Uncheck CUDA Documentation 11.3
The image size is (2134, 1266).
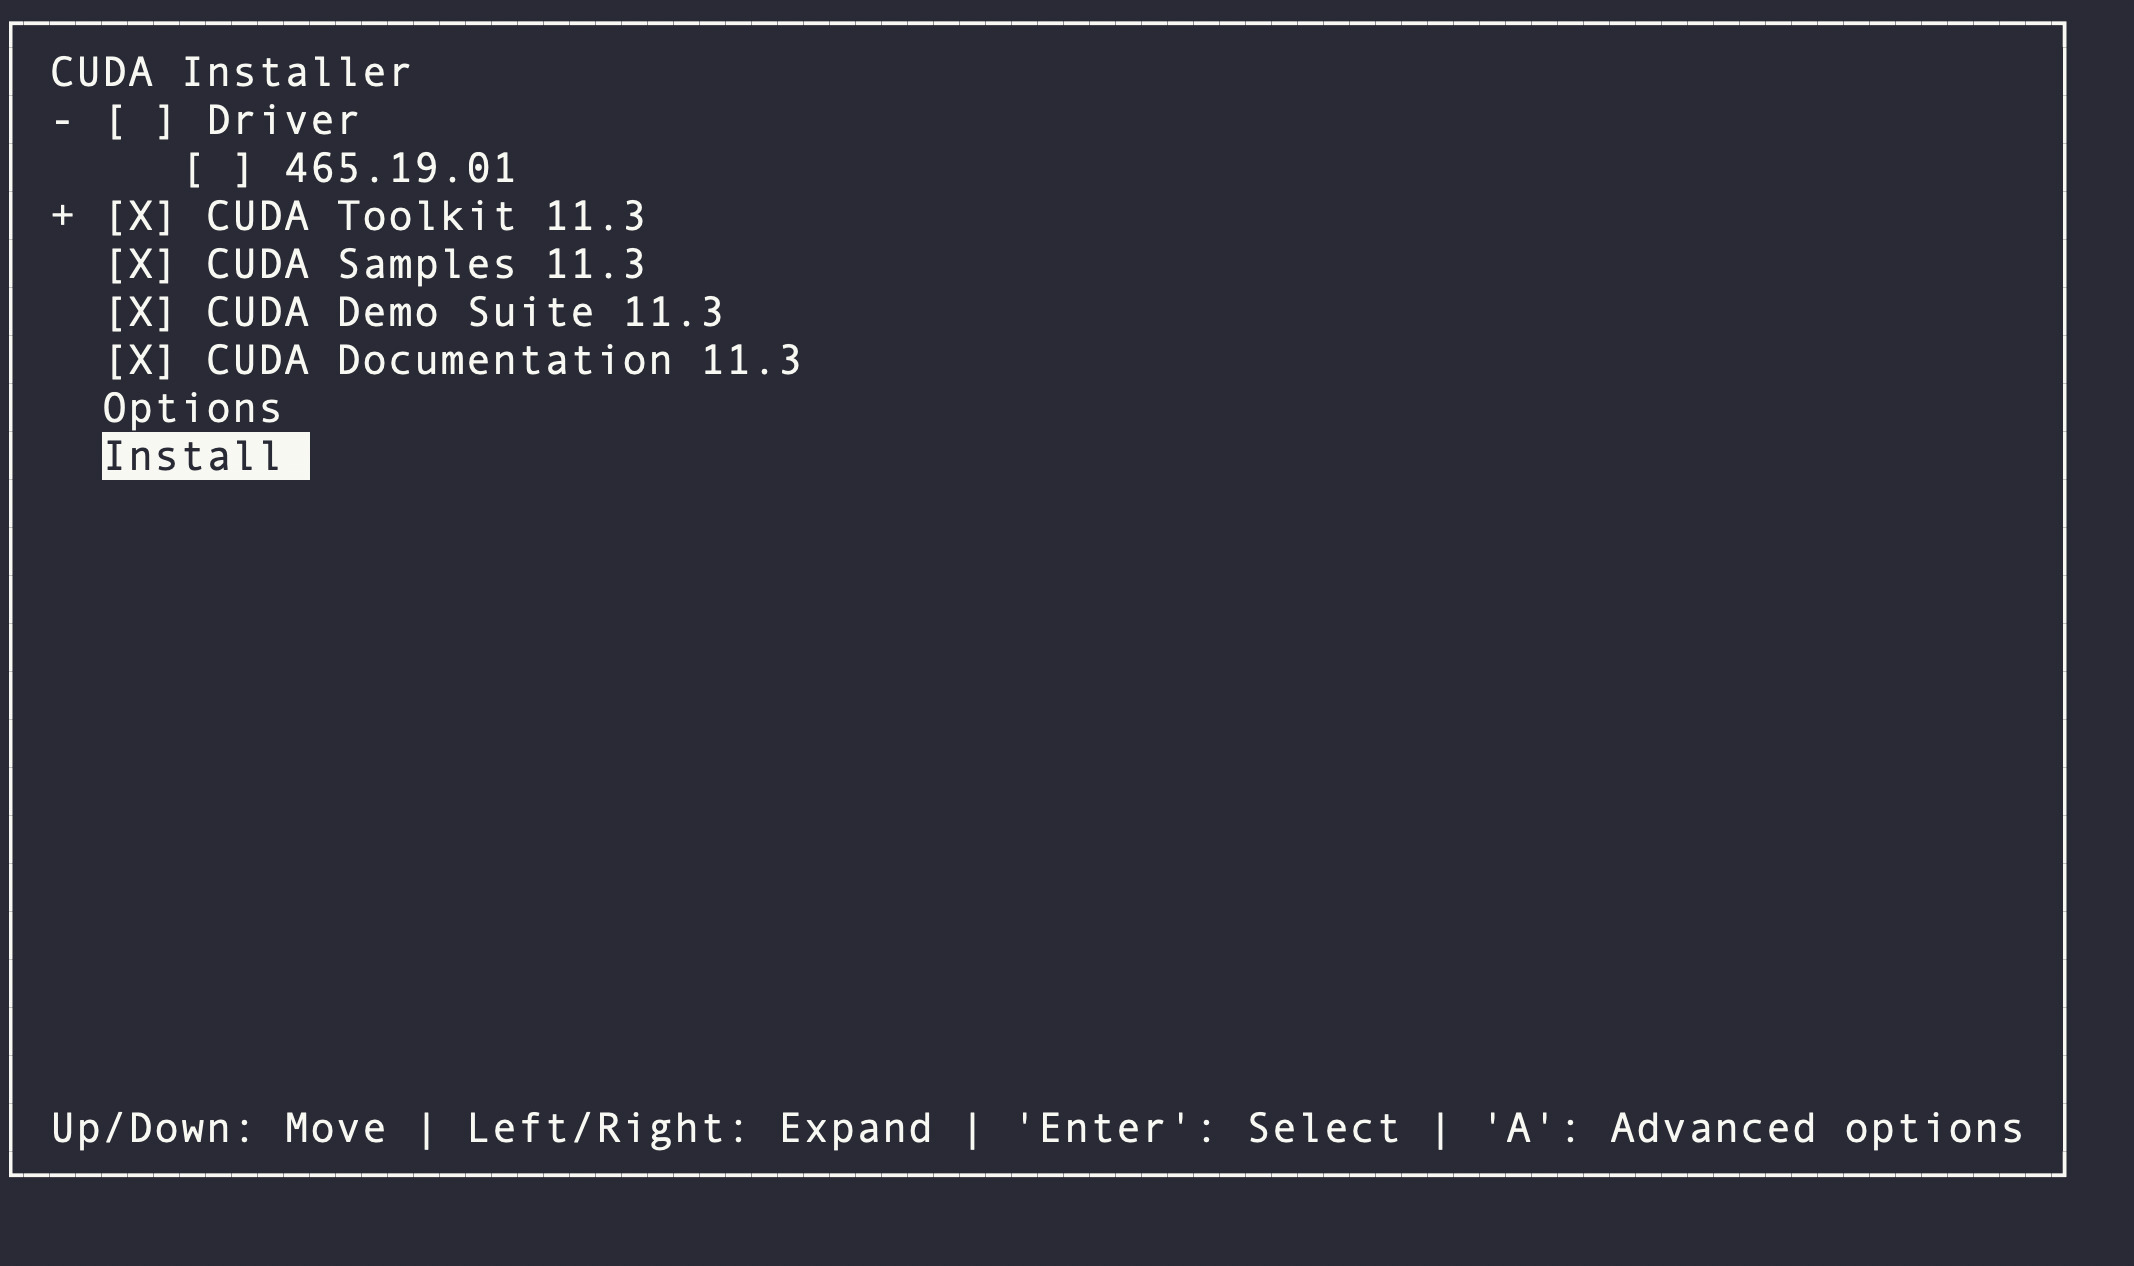click(140, 360)
